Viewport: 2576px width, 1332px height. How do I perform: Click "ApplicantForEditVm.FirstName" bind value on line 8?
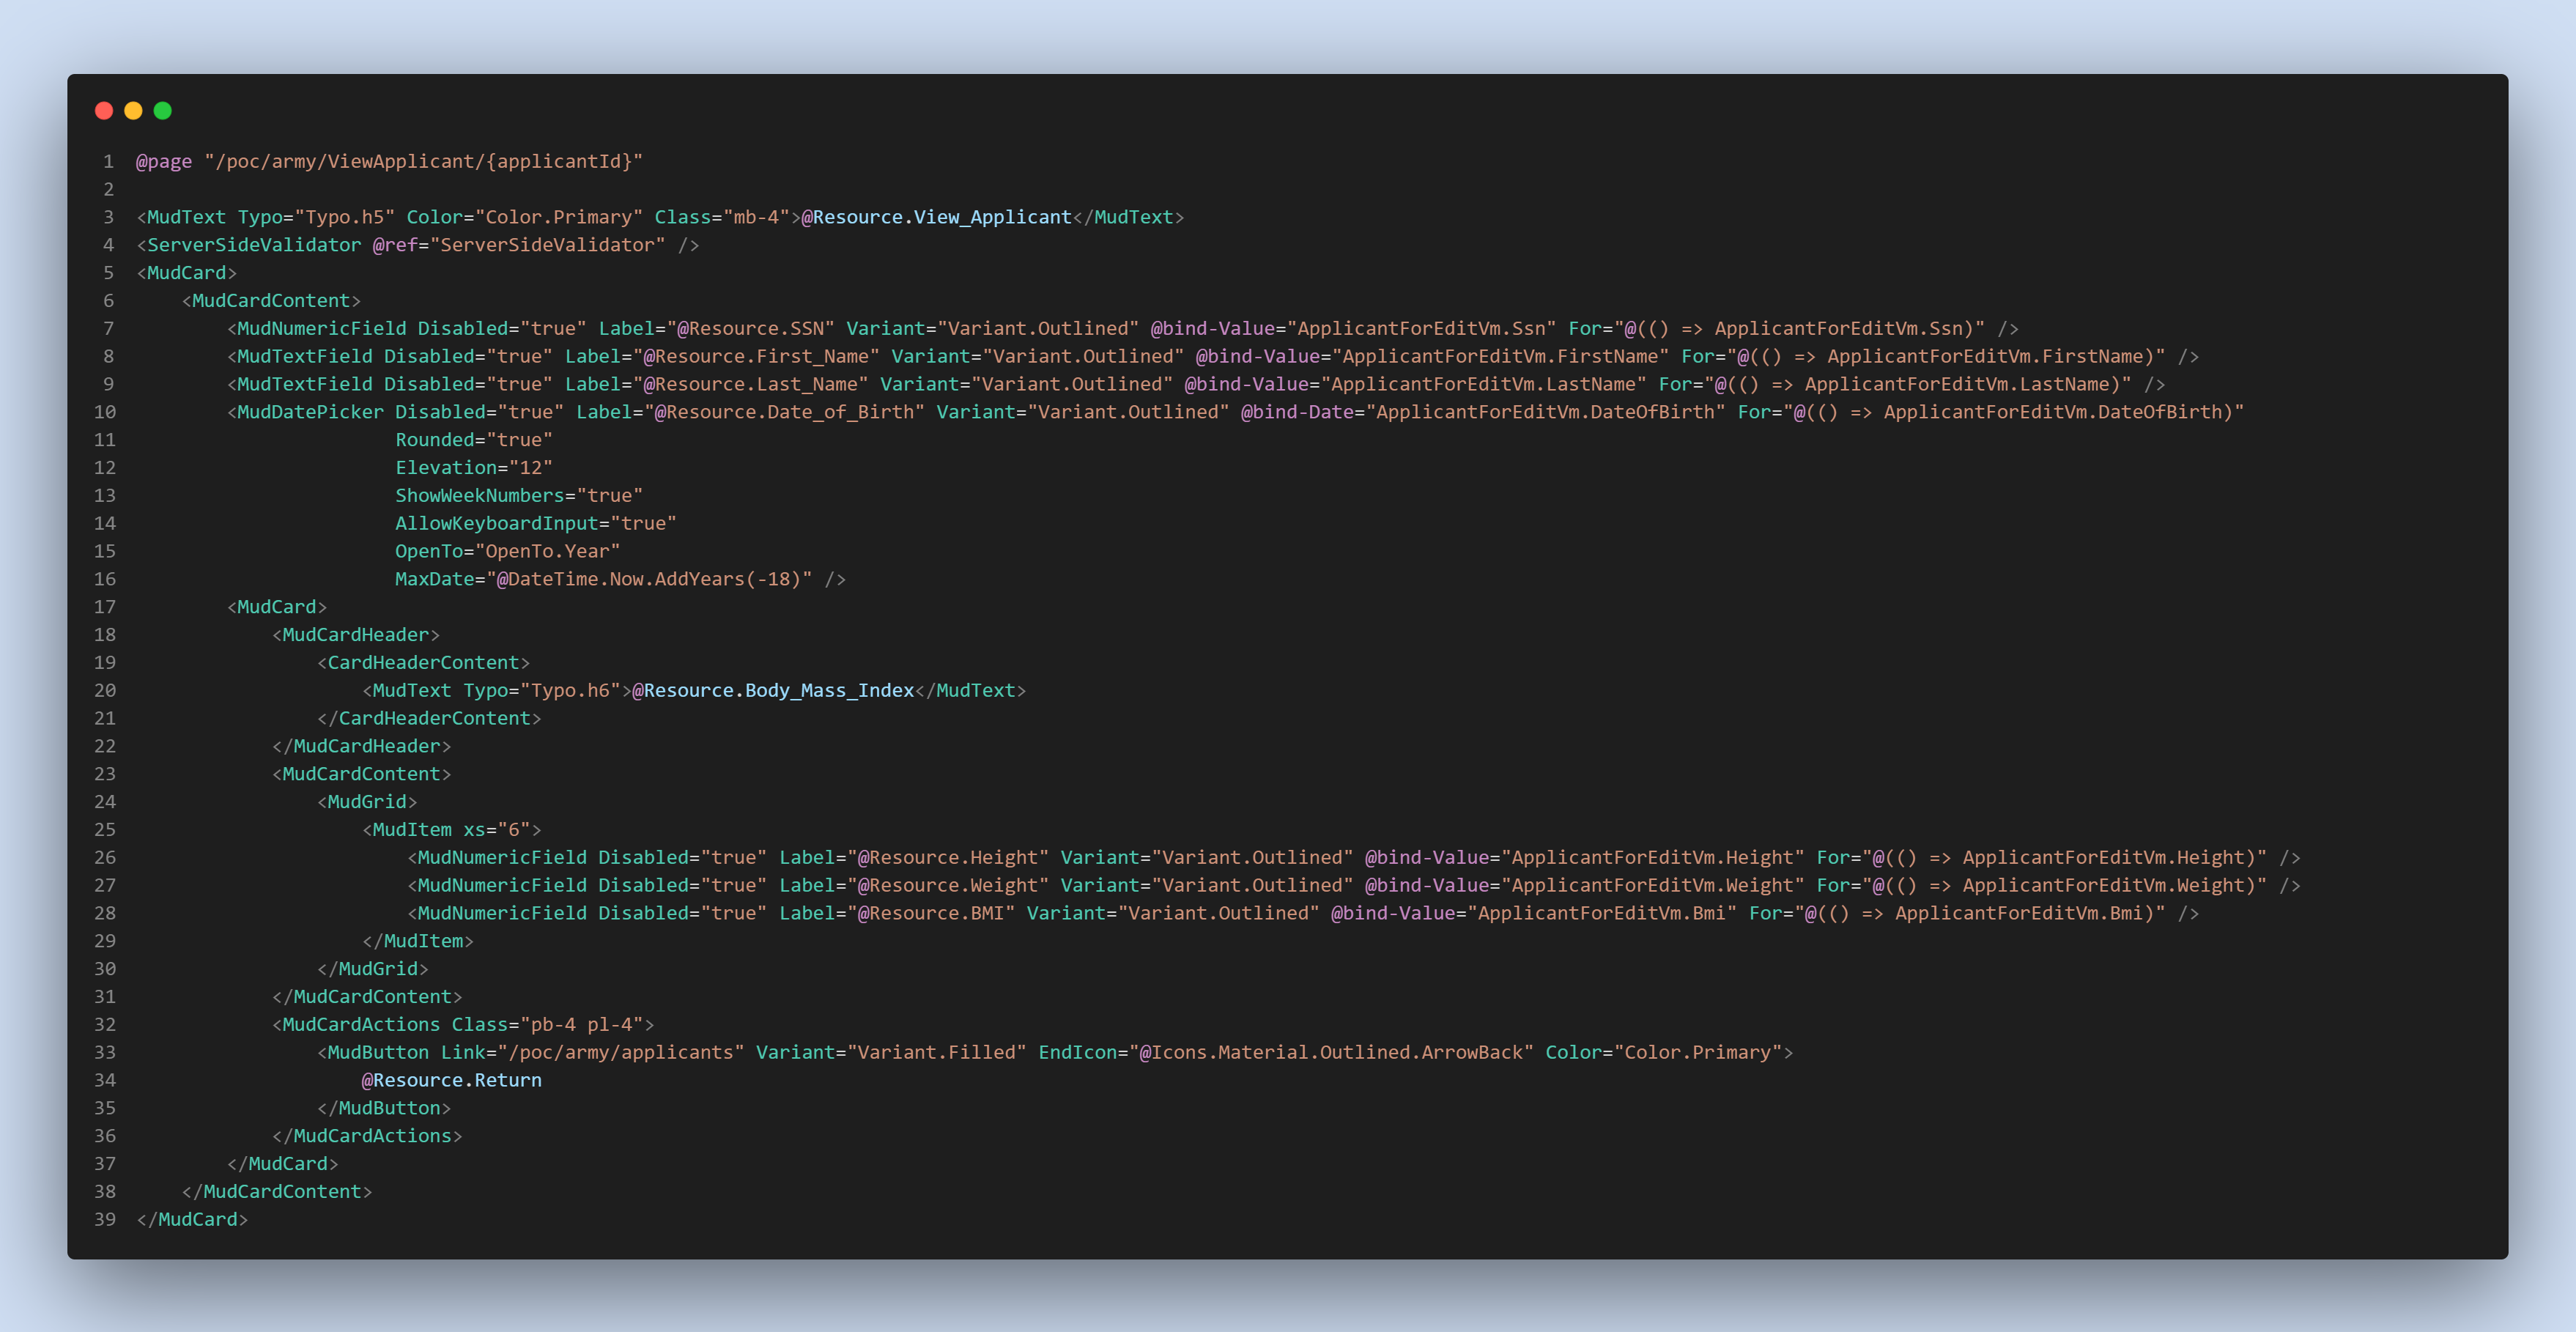pos(1501,357)
